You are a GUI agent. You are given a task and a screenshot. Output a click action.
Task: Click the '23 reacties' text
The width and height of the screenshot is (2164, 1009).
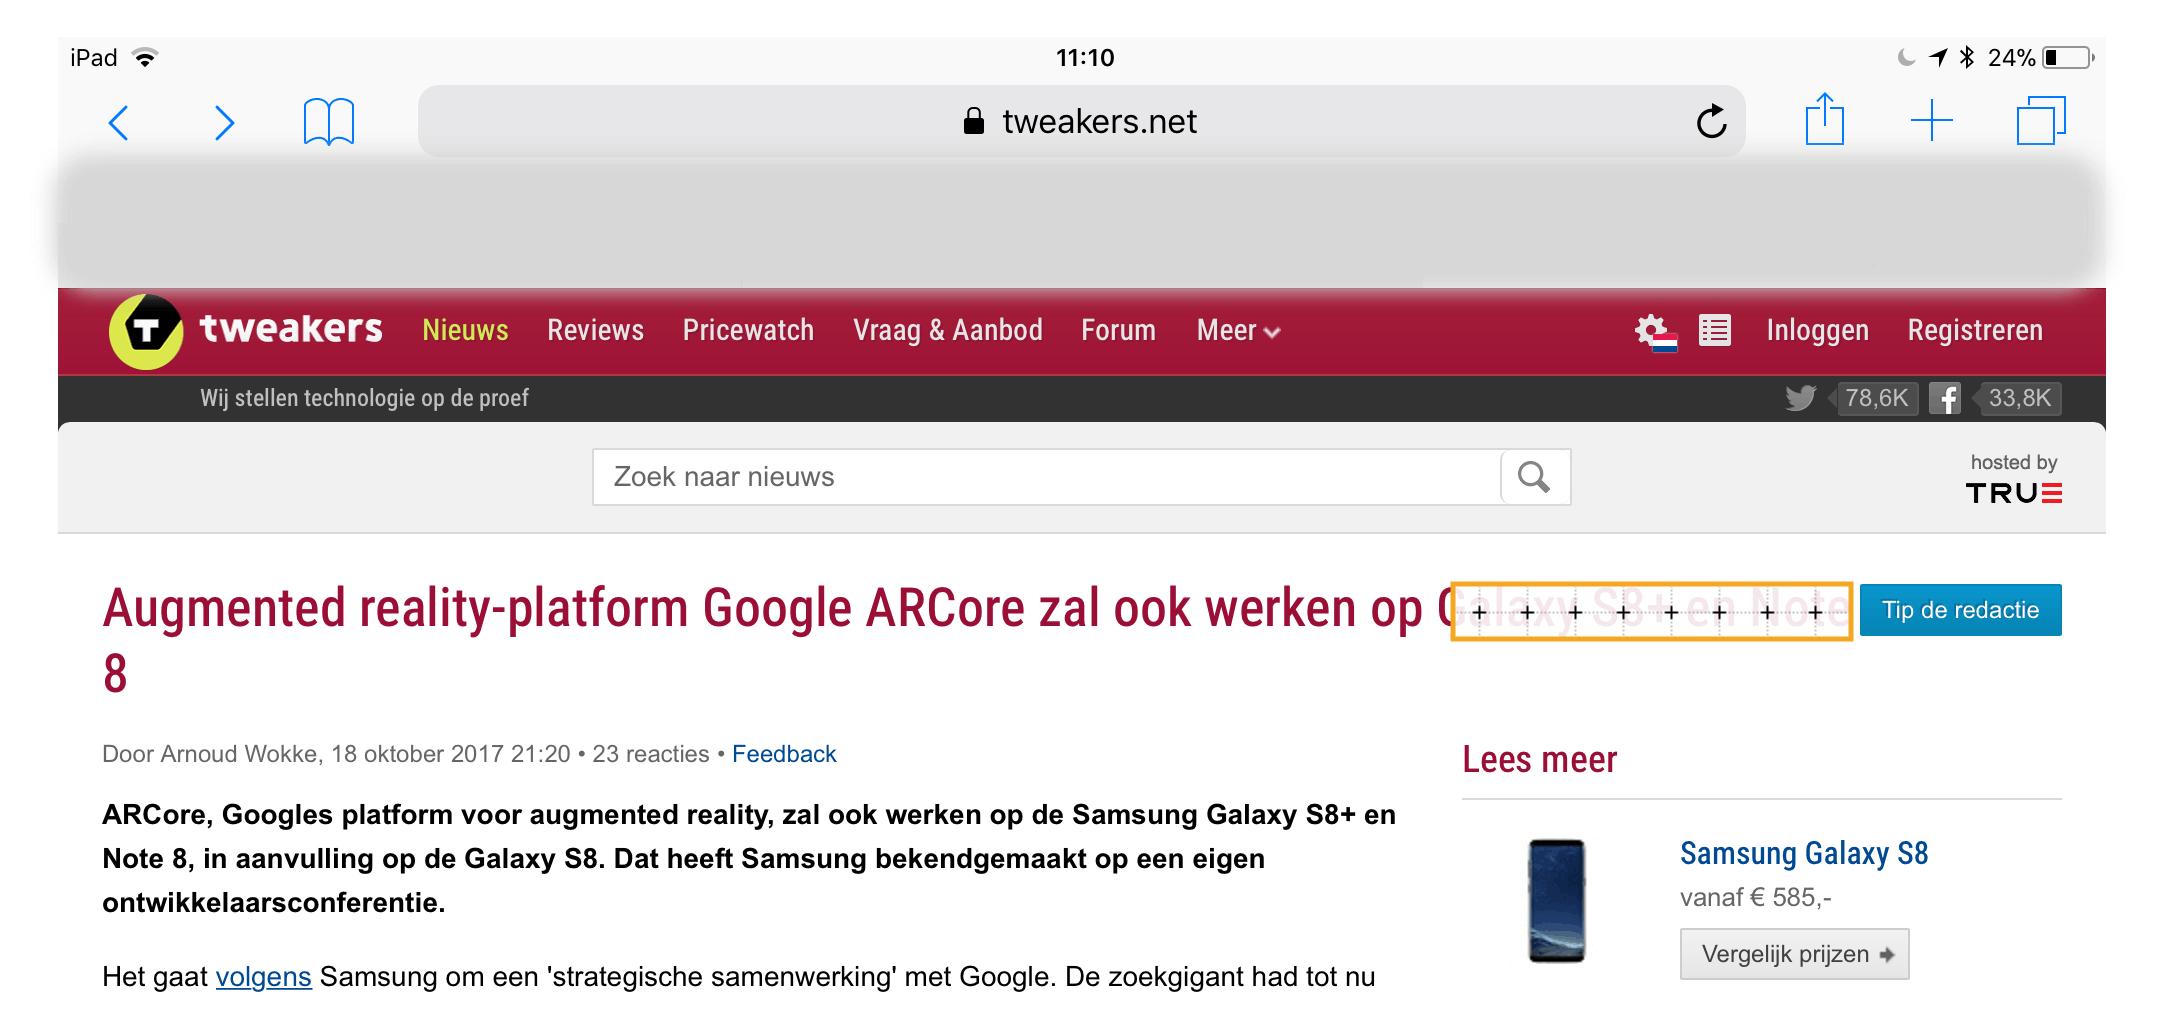pos(651,754)
